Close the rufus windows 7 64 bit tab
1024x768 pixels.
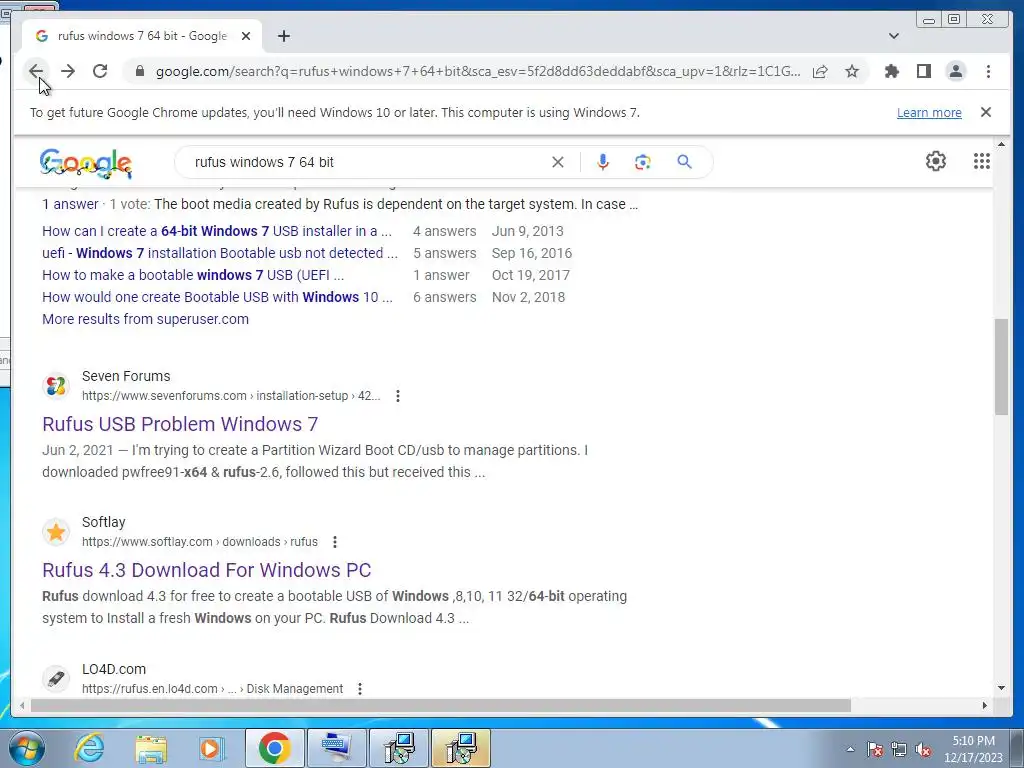246,36
